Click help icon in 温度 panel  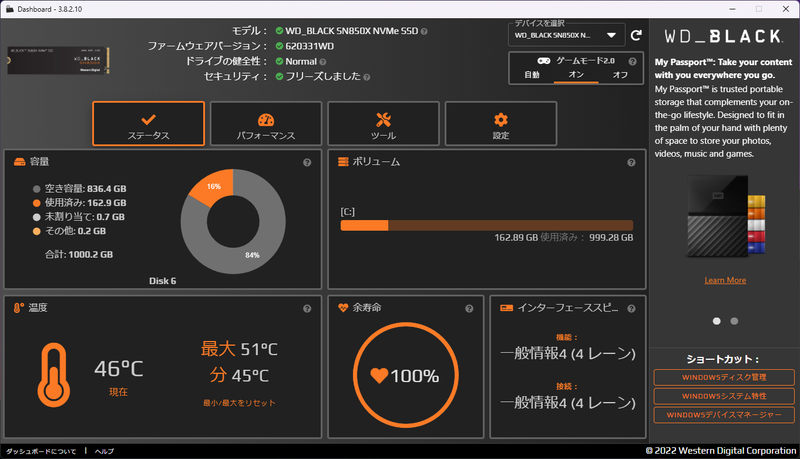click(x=307, y=308)
